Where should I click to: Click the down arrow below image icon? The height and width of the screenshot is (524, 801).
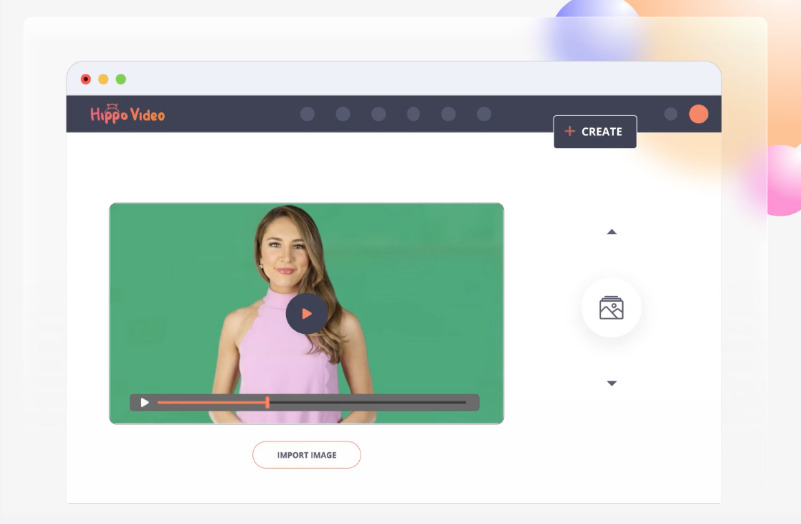612,383
